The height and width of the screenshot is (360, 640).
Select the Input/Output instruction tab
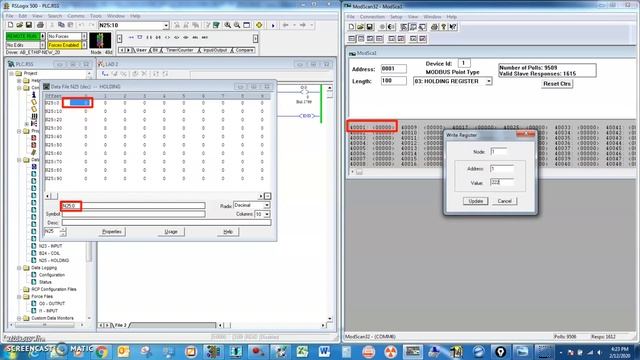click(215, 50)
